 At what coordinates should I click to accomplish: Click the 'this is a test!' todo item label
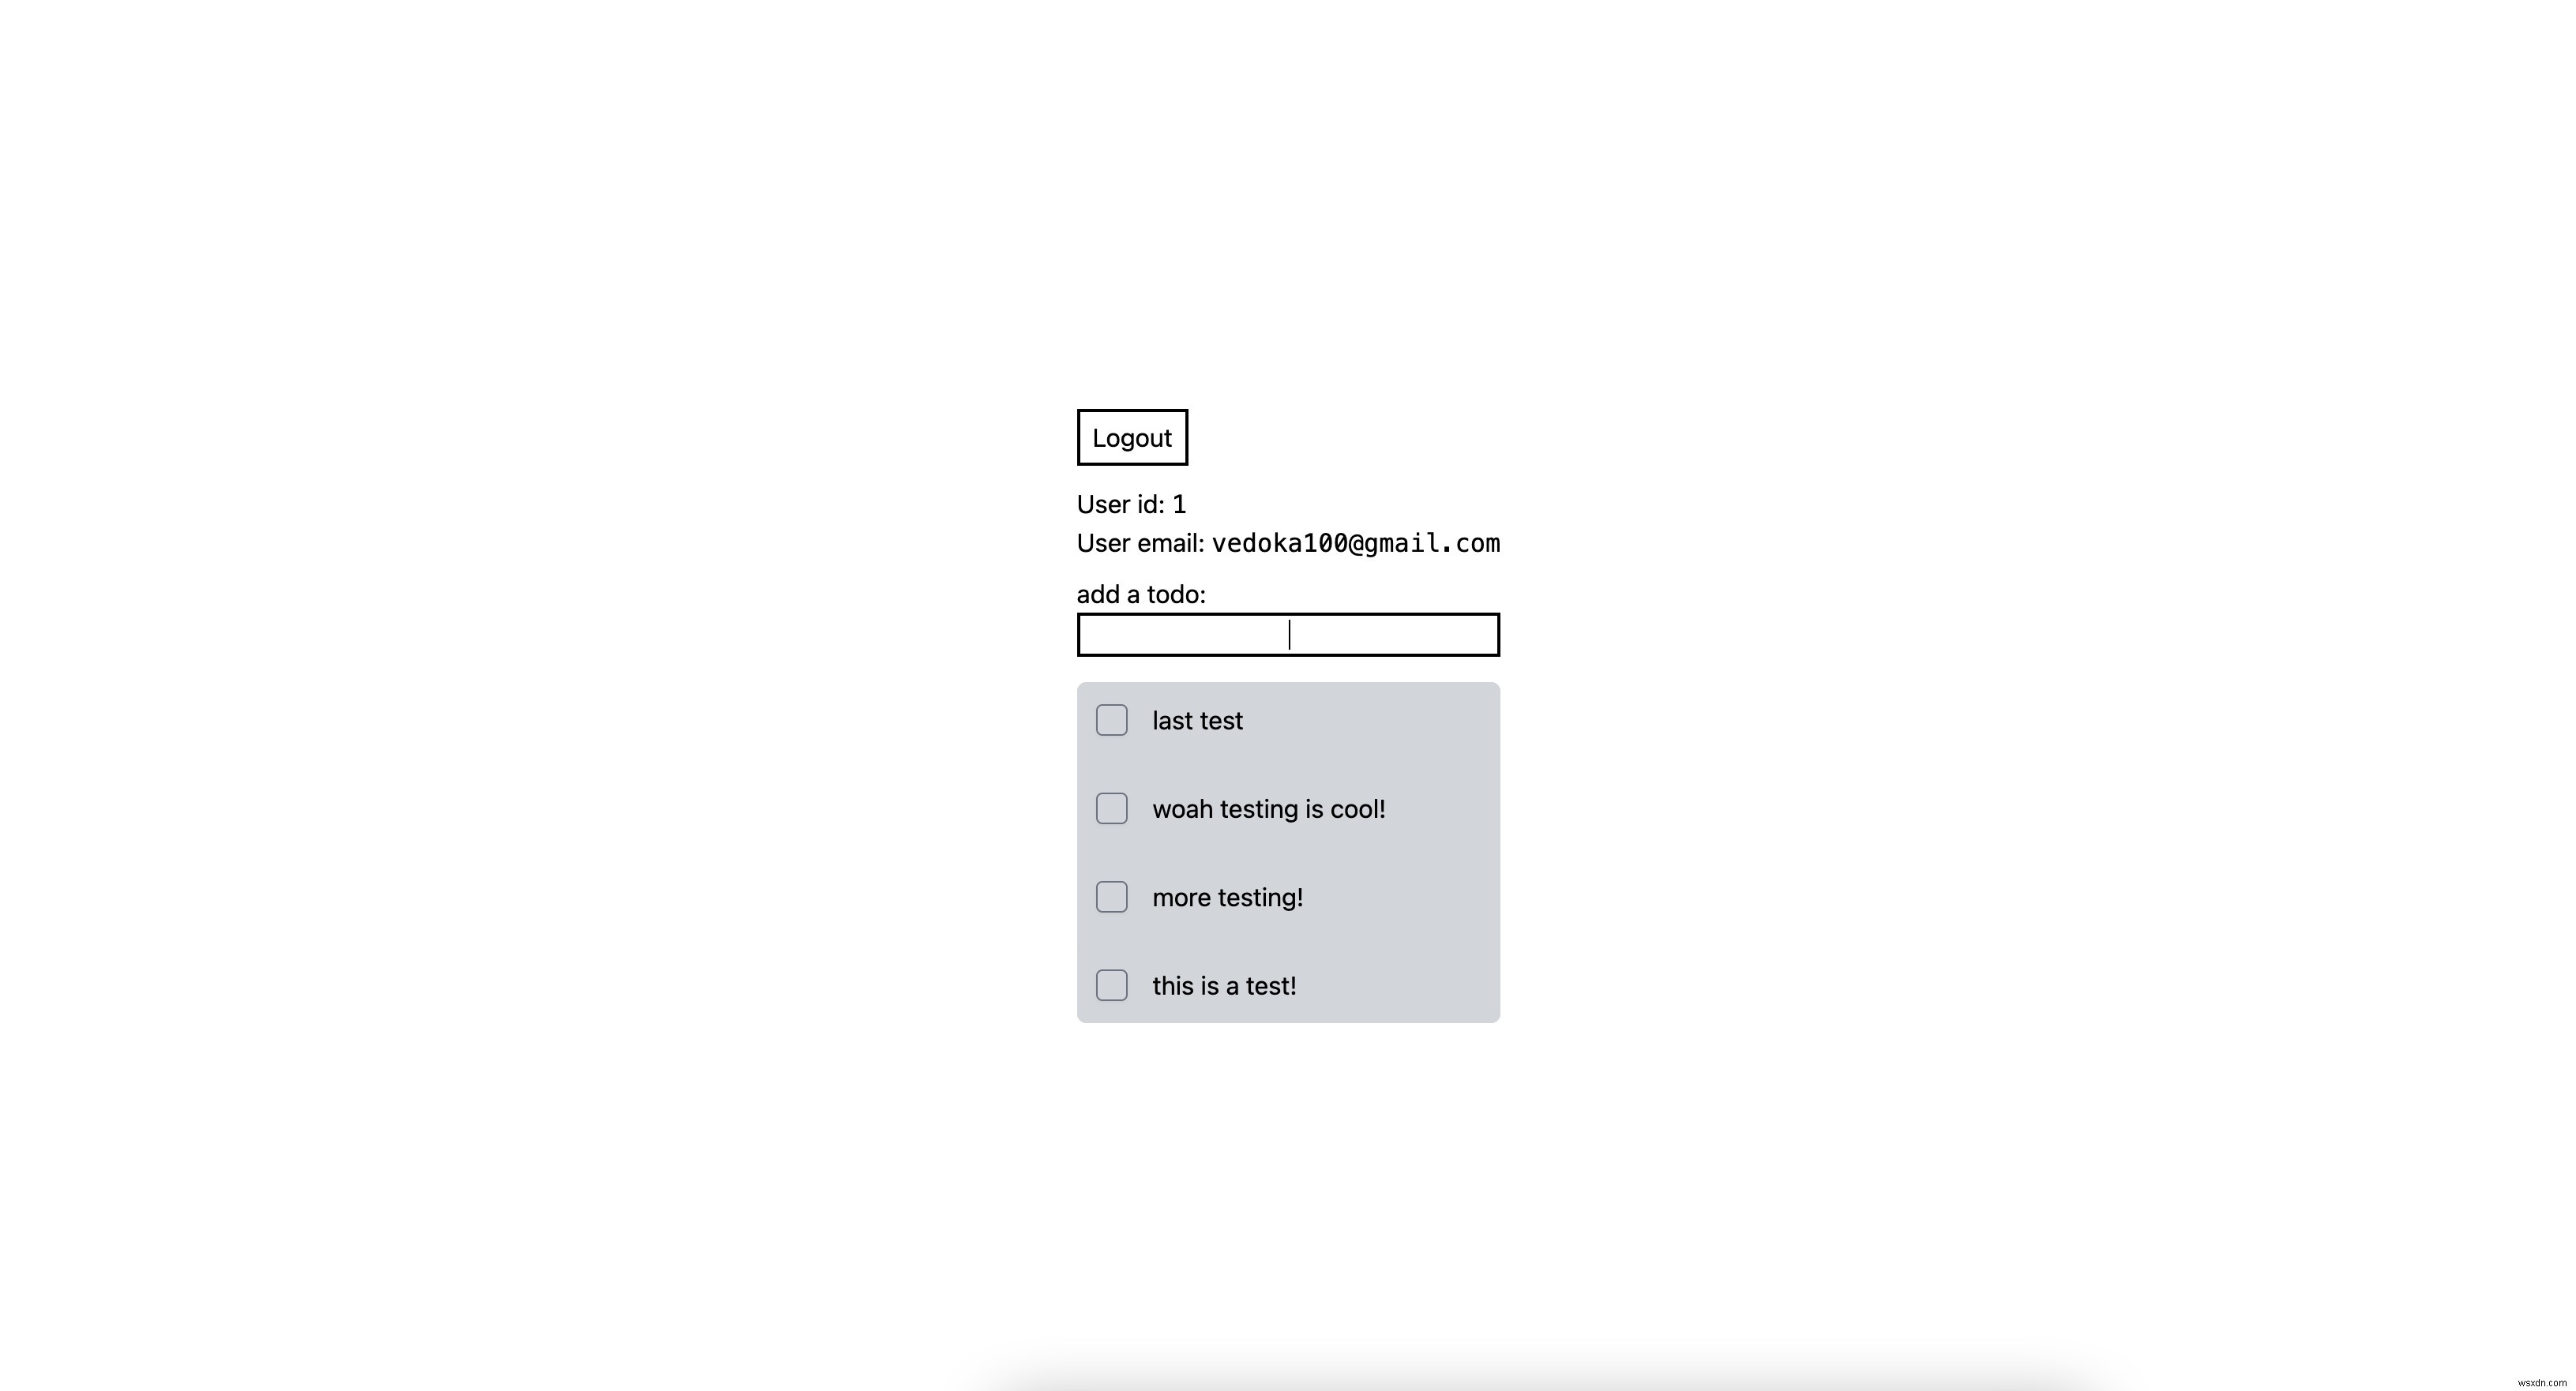pos(1225,985)
